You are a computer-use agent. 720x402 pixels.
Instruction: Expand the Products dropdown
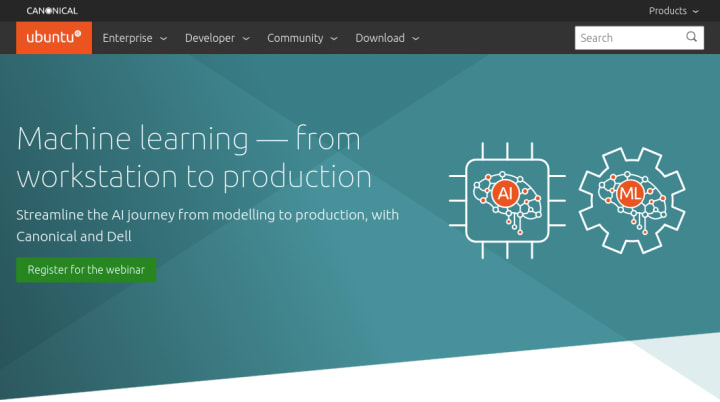tap(674, 11)
